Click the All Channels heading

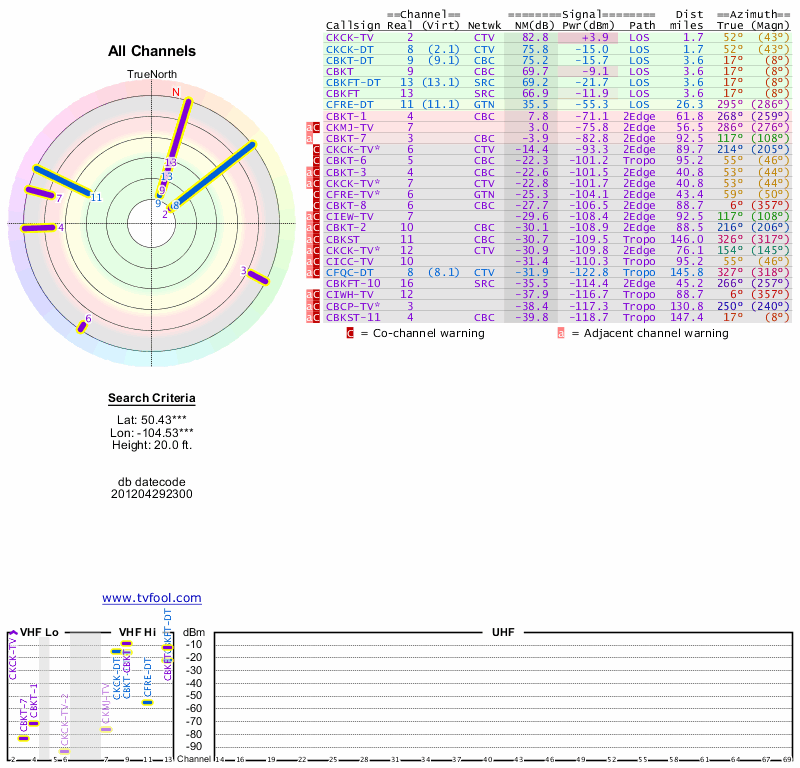coord(152,51)
